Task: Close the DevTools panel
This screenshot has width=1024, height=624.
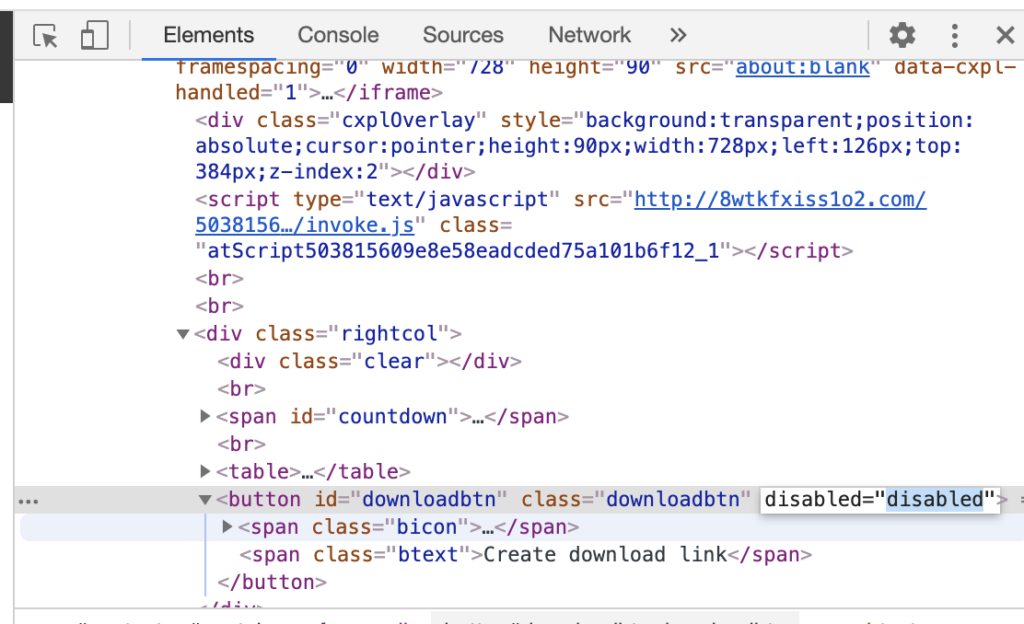Action: (x=1005, y=35)
